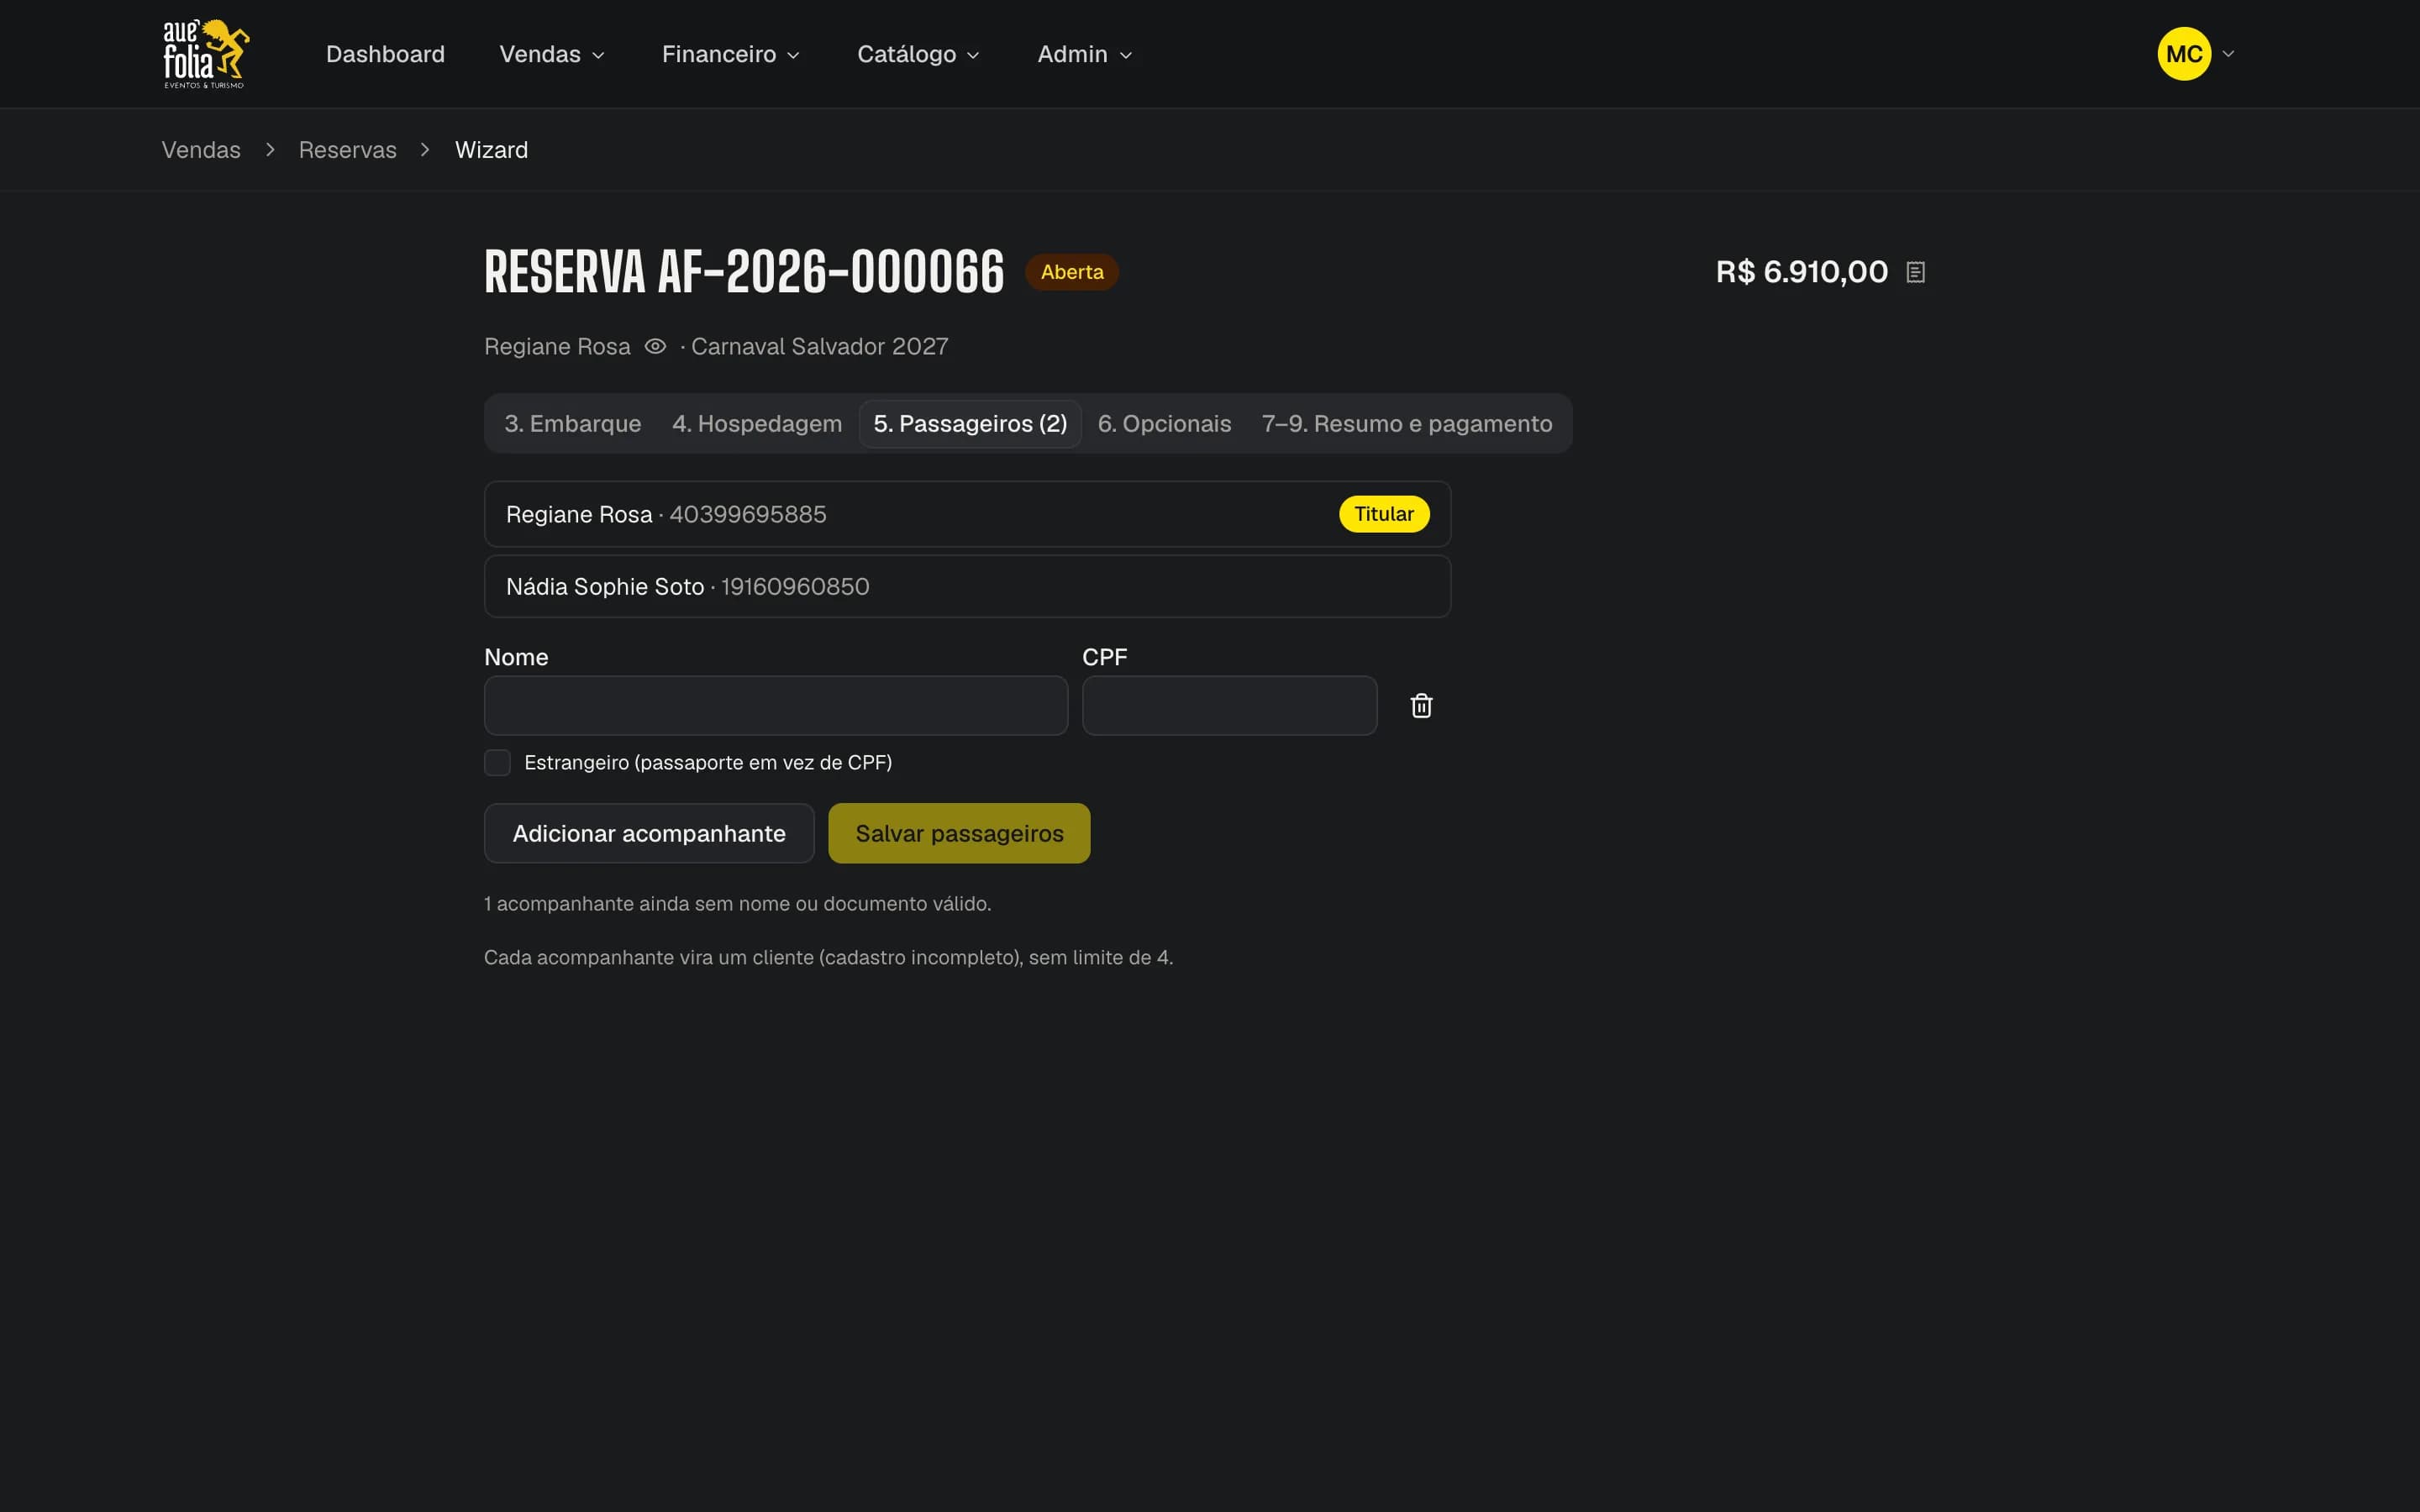2420x1512 pixels.
Task: Open the Vendas dropdown menu
Action: 552,54
